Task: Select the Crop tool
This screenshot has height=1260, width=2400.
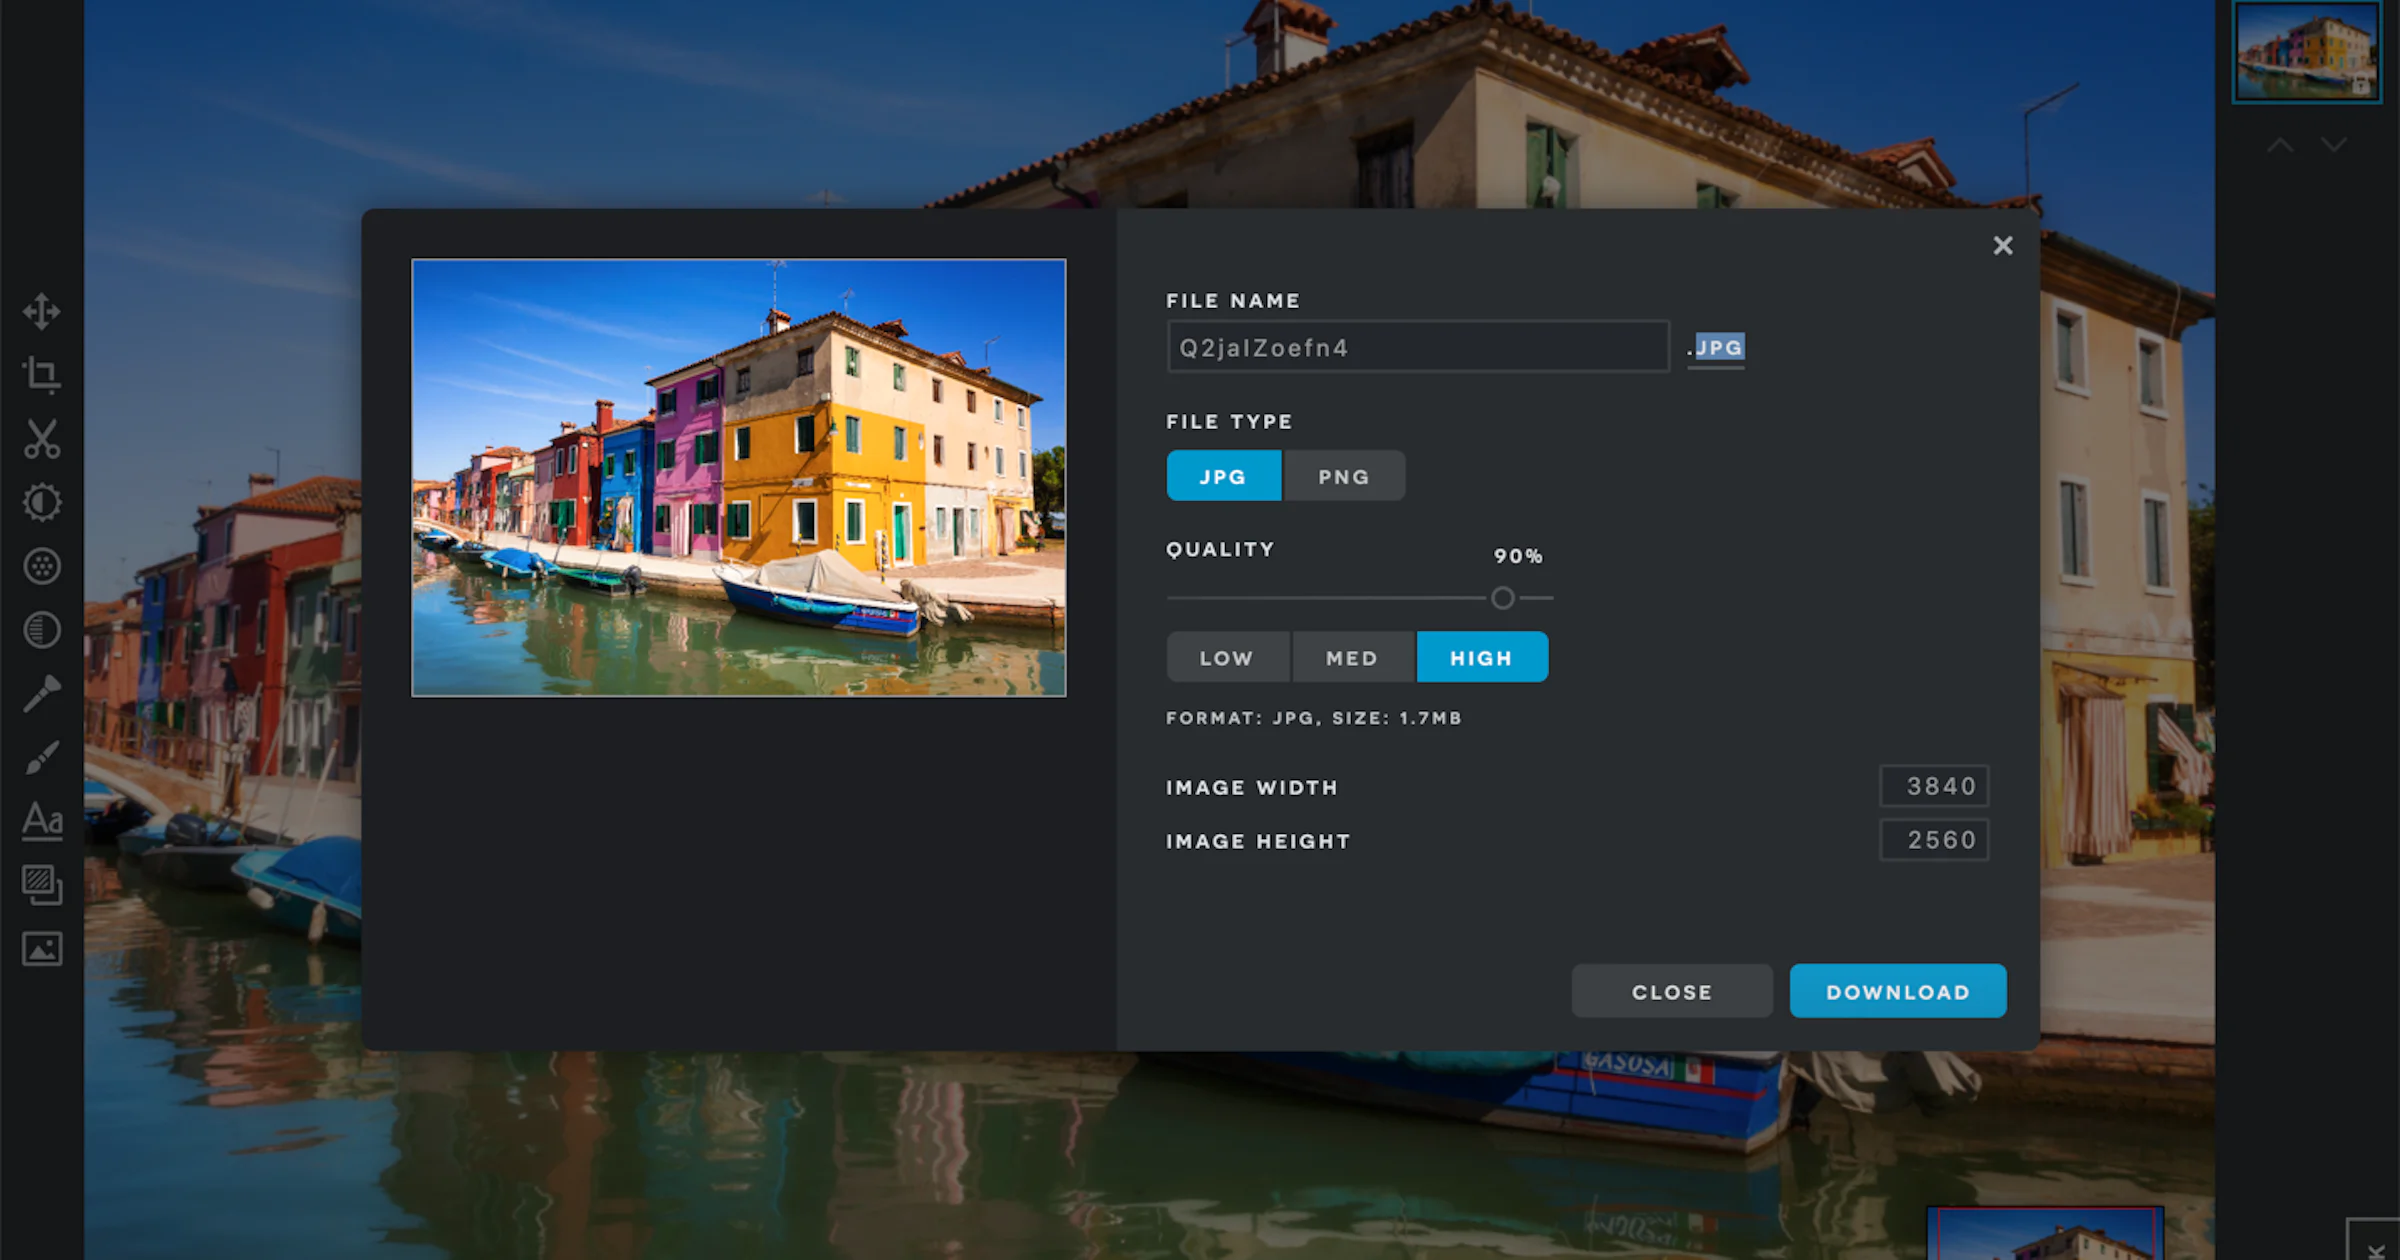Action: [41, 374]
